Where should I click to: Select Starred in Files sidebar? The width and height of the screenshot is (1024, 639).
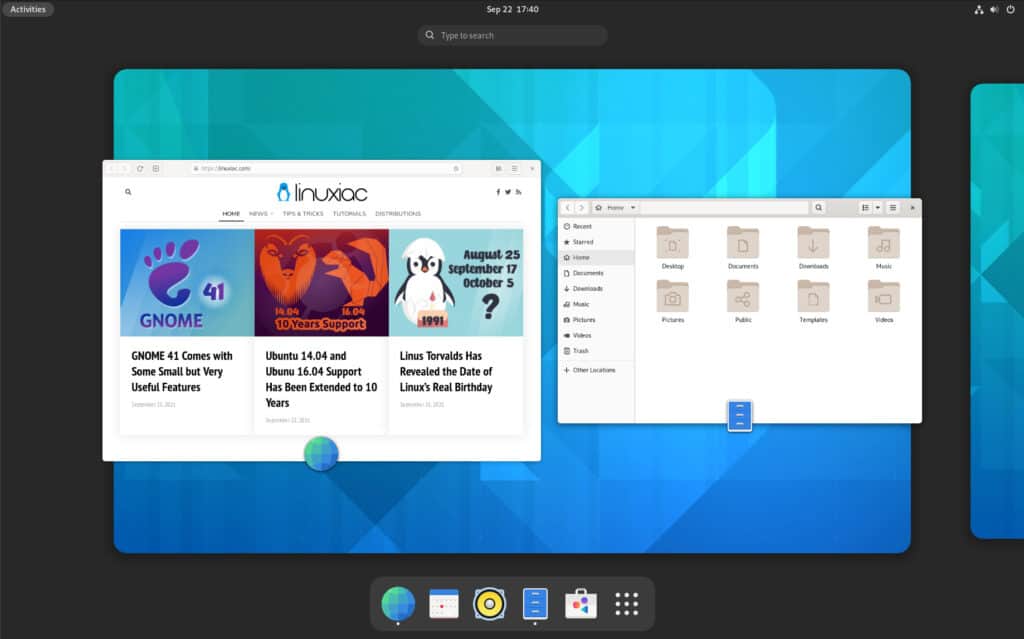point(596,242)
